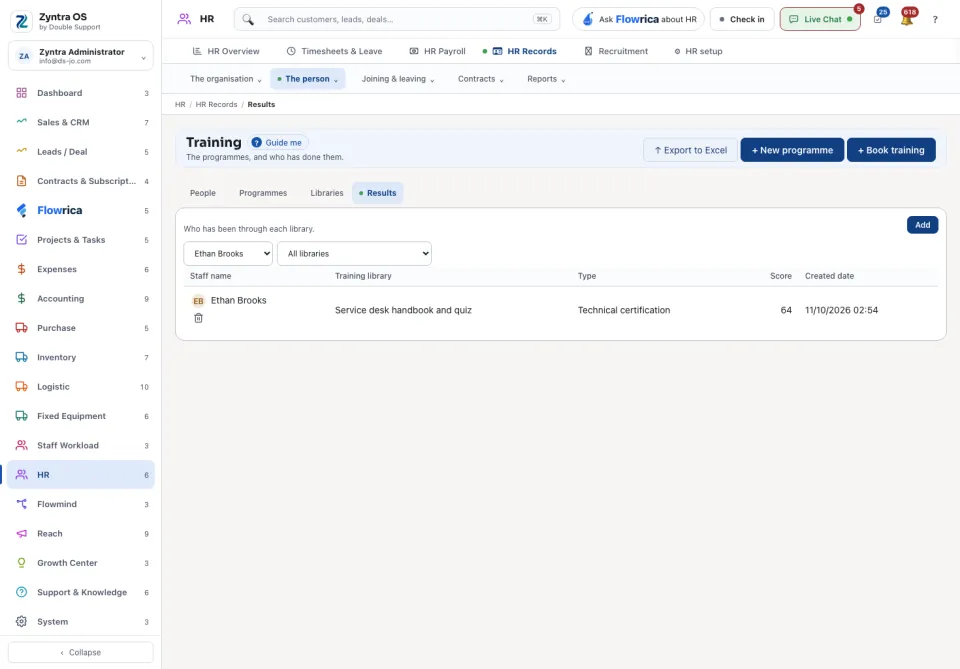The image size is (960, 669).
Task: Focus the search customers input field
Action: 397,20
